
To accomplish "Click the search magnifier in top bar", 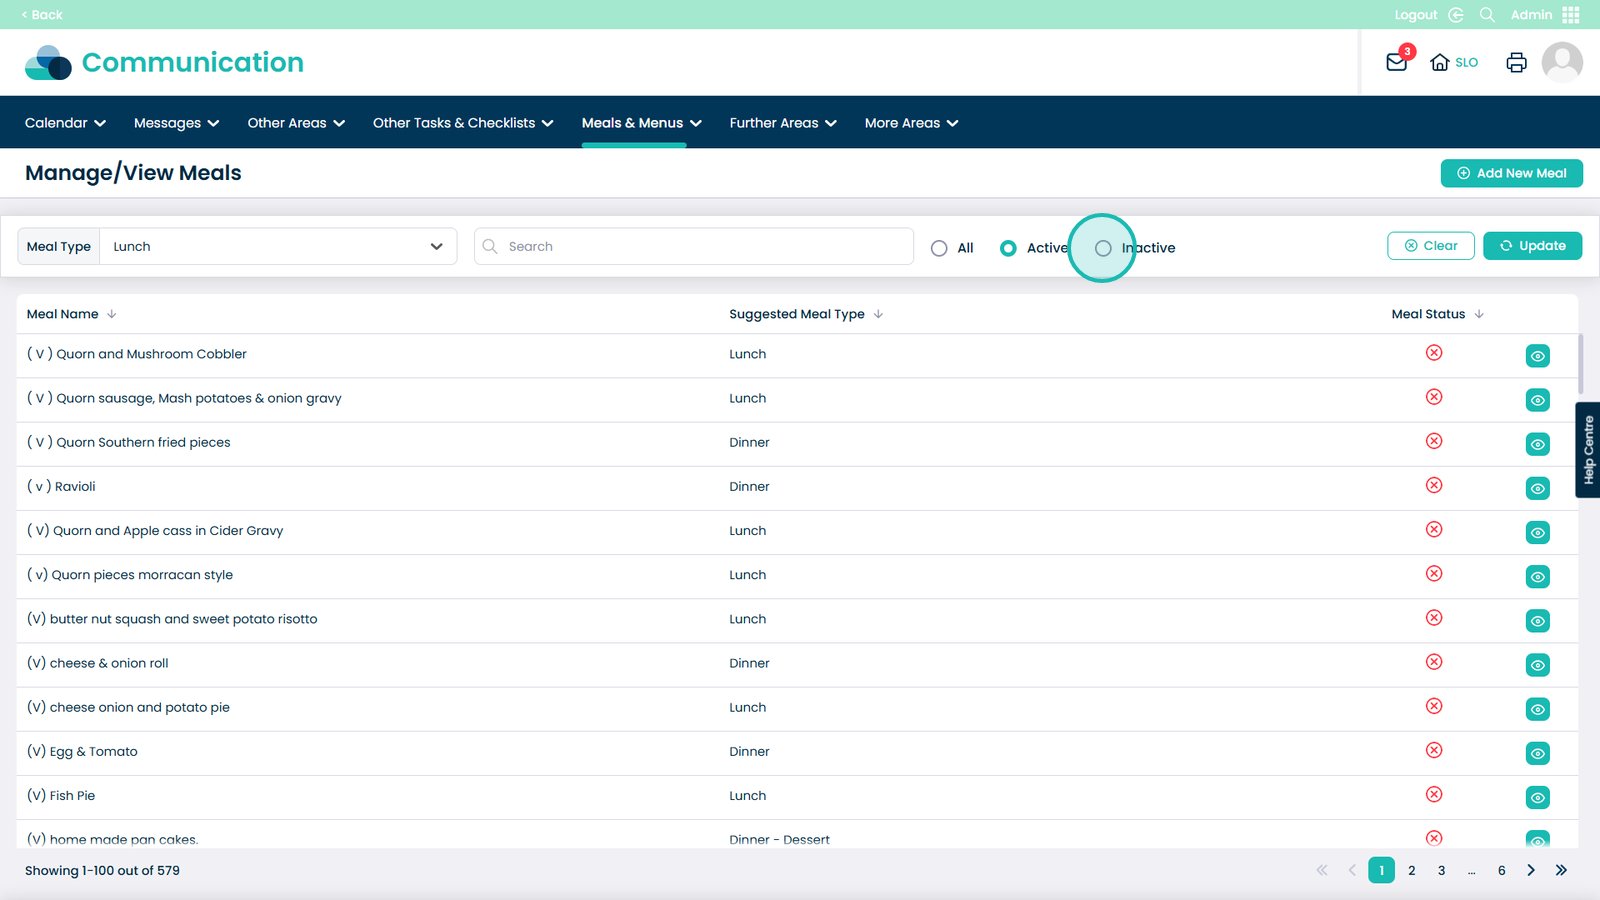I will coord(1487,15).
